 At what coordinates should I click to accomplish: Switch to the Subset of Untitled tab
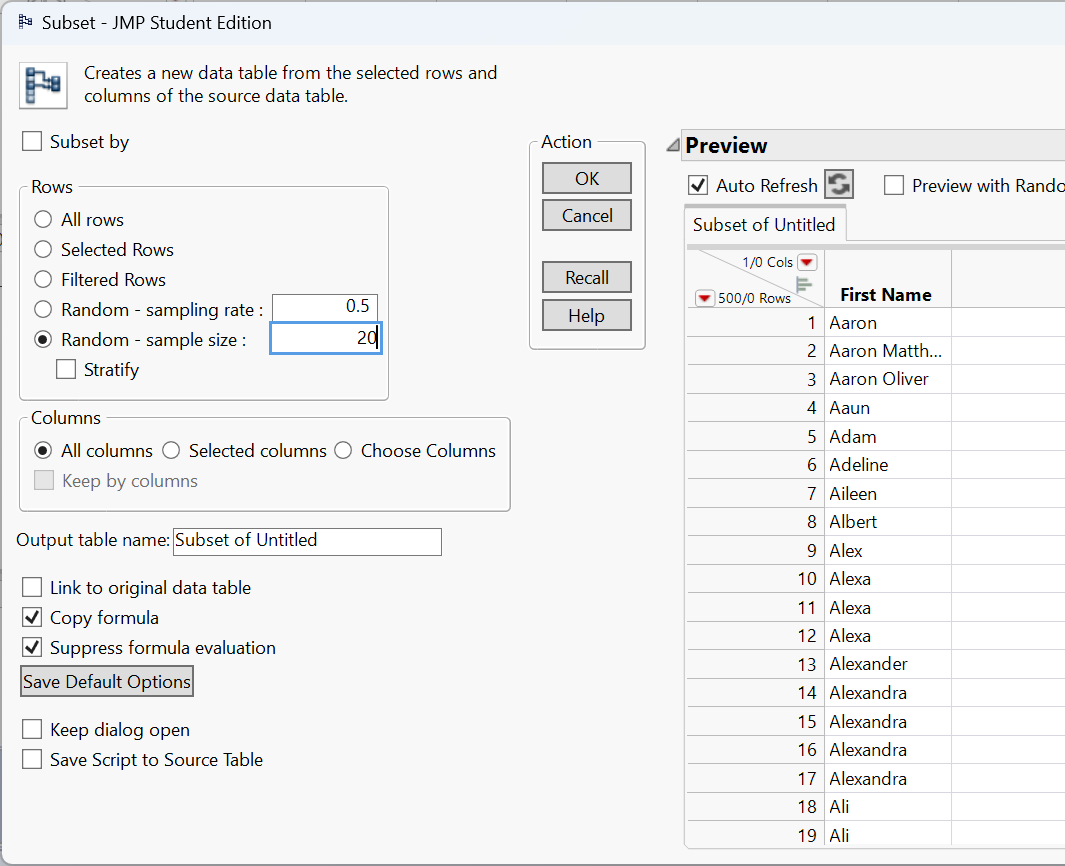click(764, 225)
